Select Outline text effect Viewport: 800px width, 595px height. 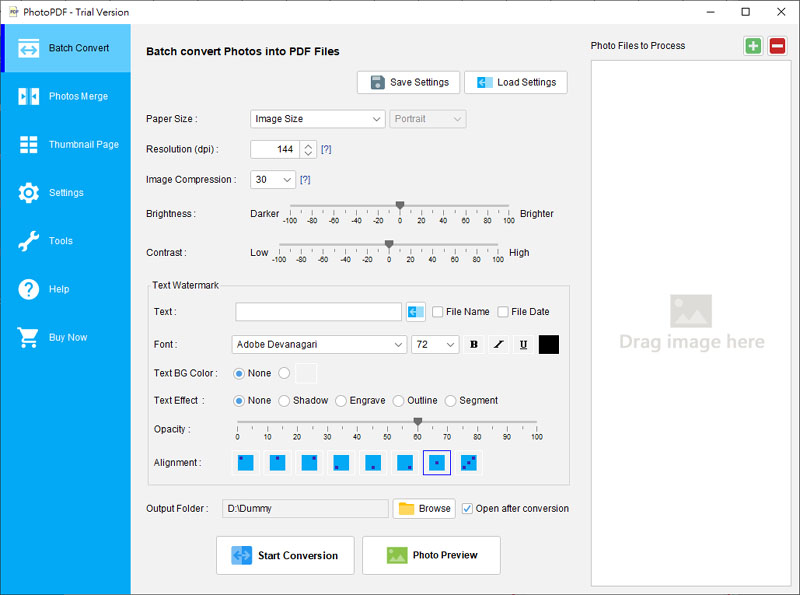tap(398, 401)
